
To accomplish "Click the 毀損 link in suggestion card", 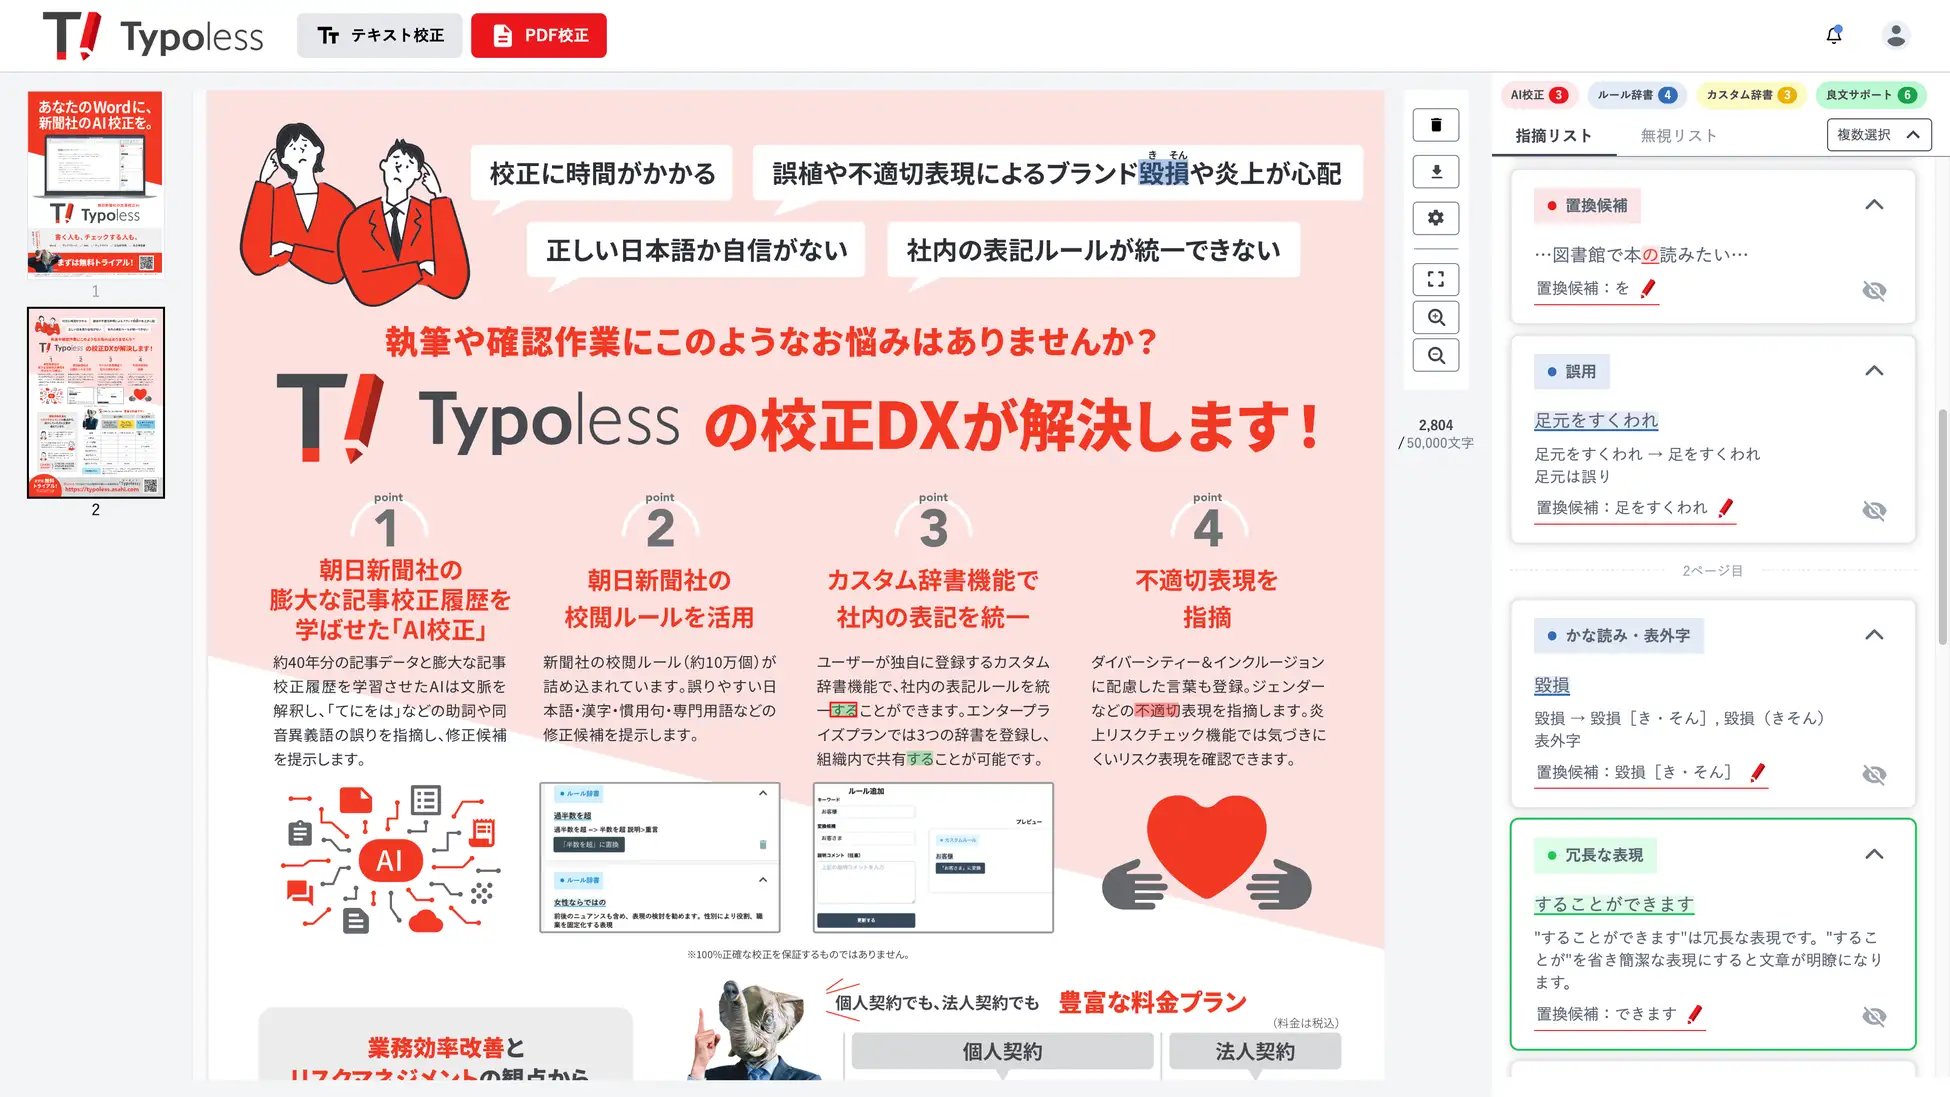I will [x=1551, y=685].
